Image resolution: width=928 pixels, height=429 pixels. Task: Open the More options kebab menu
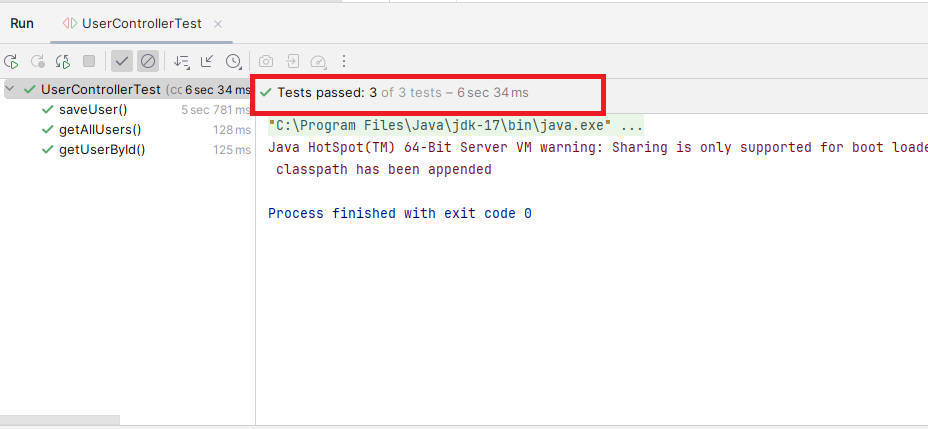point(344,61)
